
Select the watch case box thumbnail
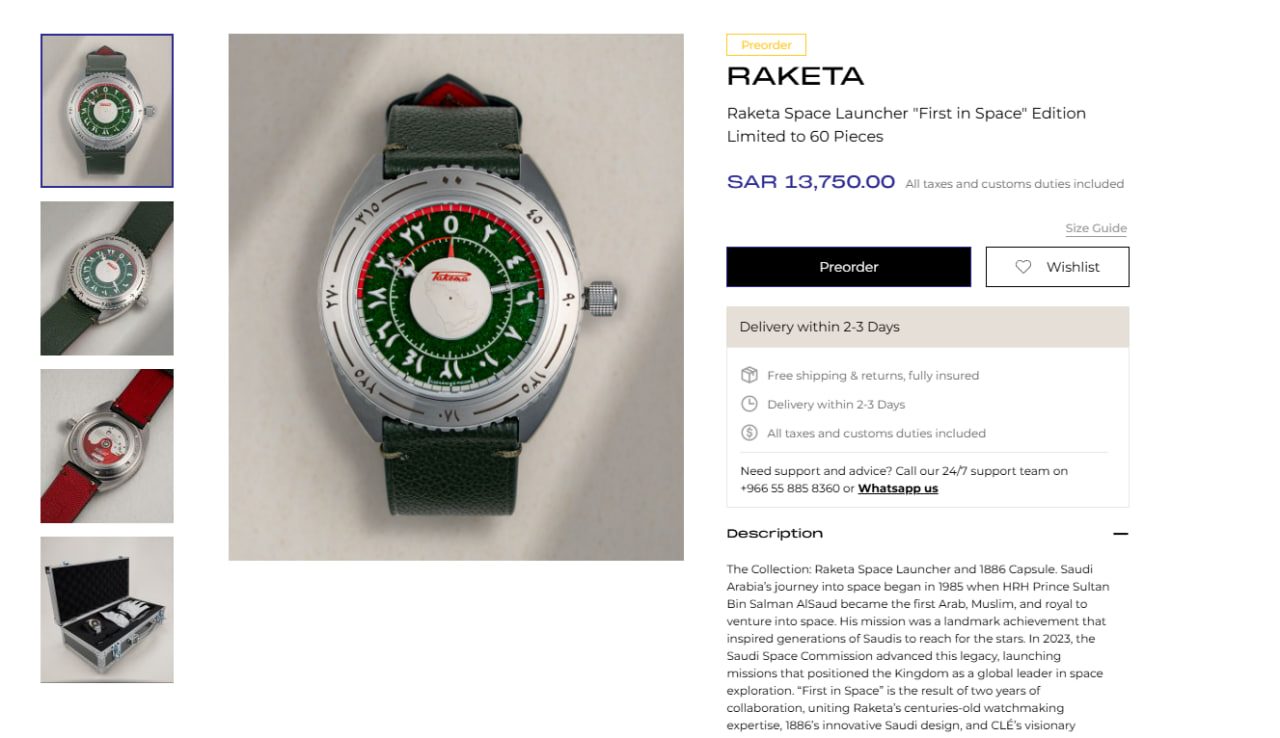click(x=107, y=610)
